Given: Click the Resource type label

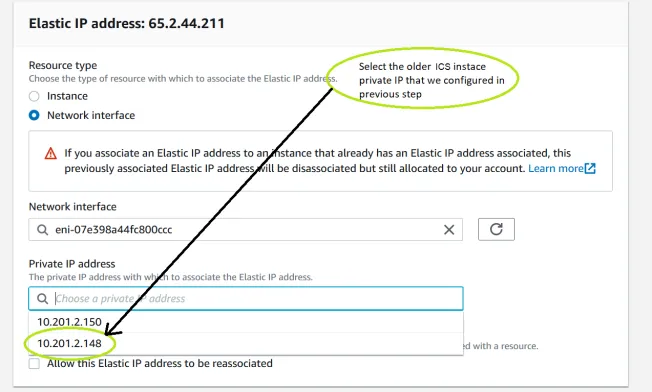Looking at the screenshot, I should 63,65.
